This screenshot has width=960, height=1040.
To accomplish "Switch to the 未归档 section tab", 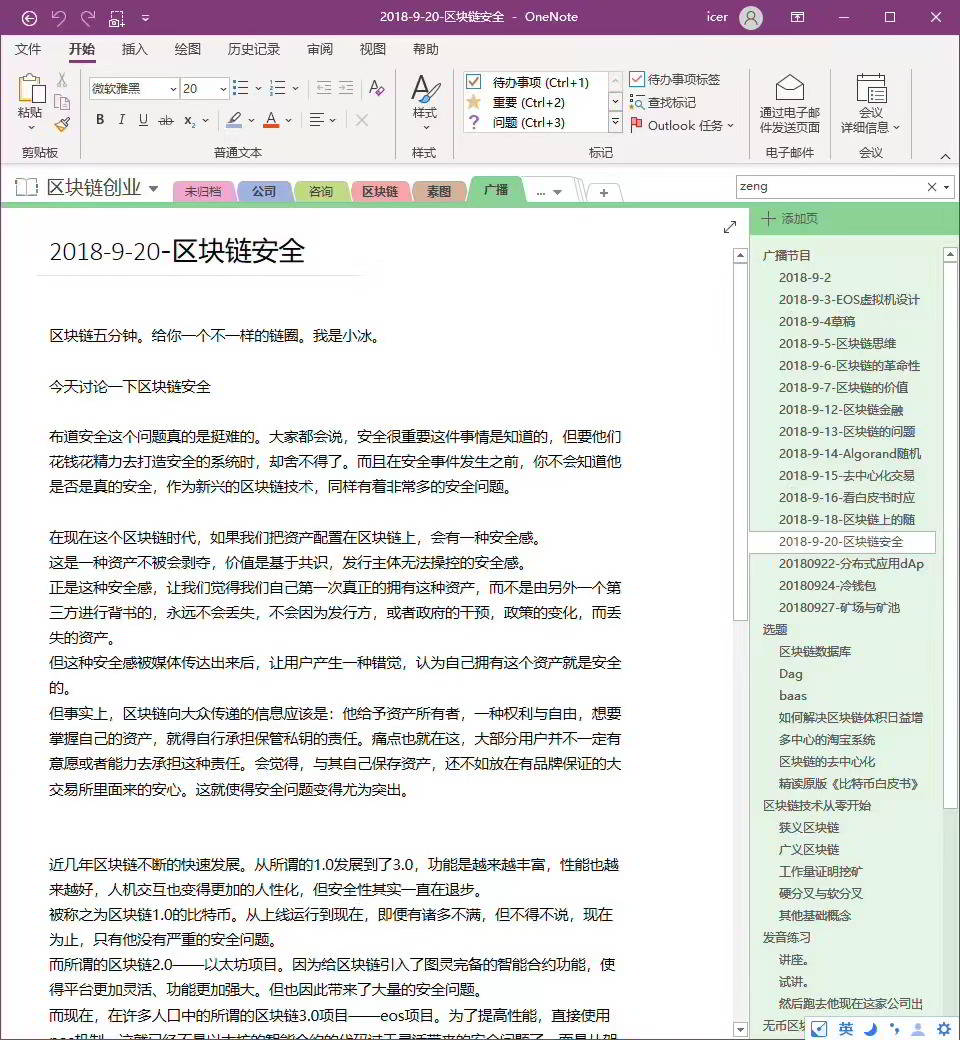I will (203, 192).
